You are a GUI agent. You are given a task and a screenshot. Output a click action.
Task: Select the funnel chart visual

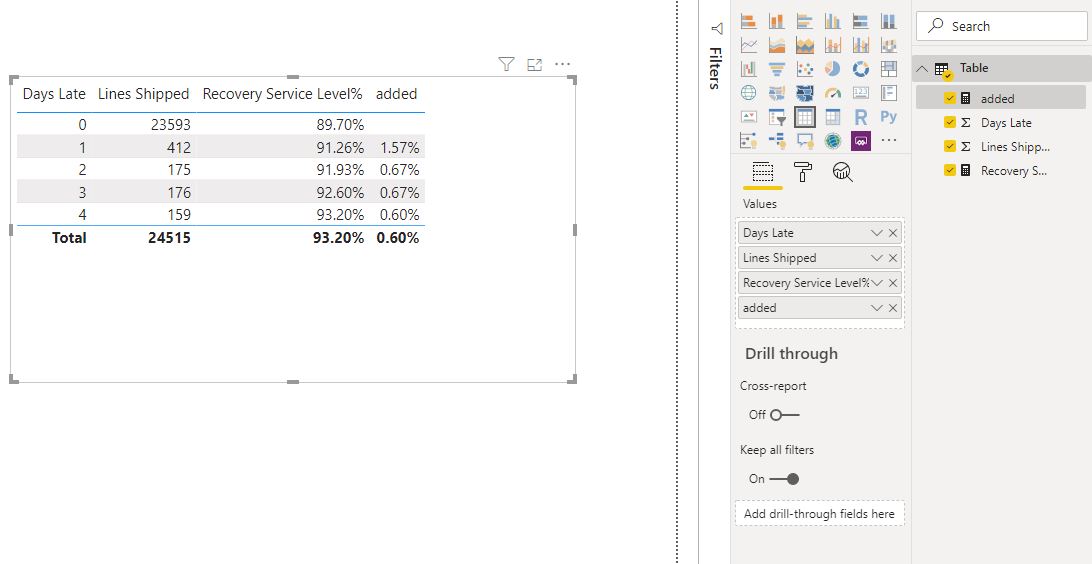(777, 69)
